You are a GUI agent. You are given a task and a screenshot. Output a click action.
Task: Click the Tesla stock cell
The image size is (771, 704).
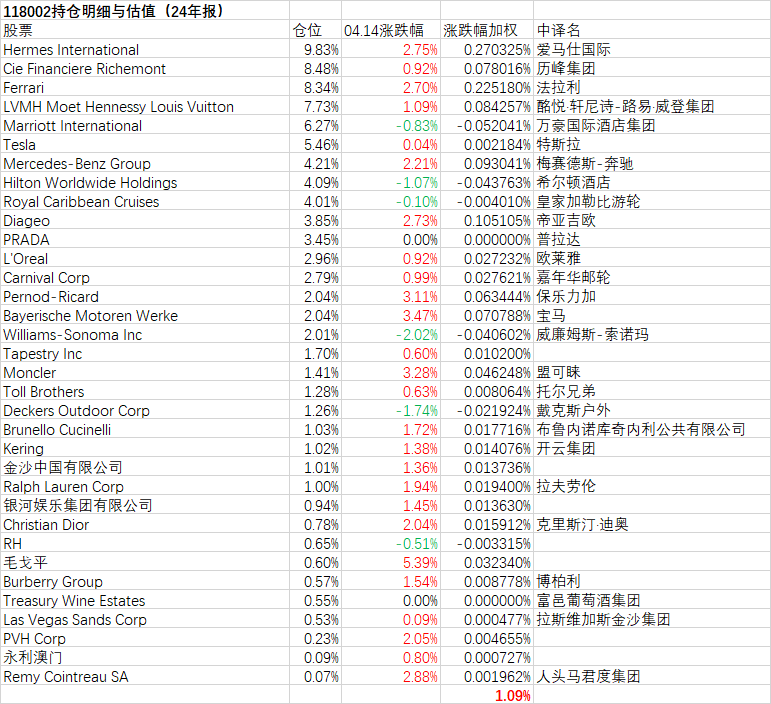(145, 145)
